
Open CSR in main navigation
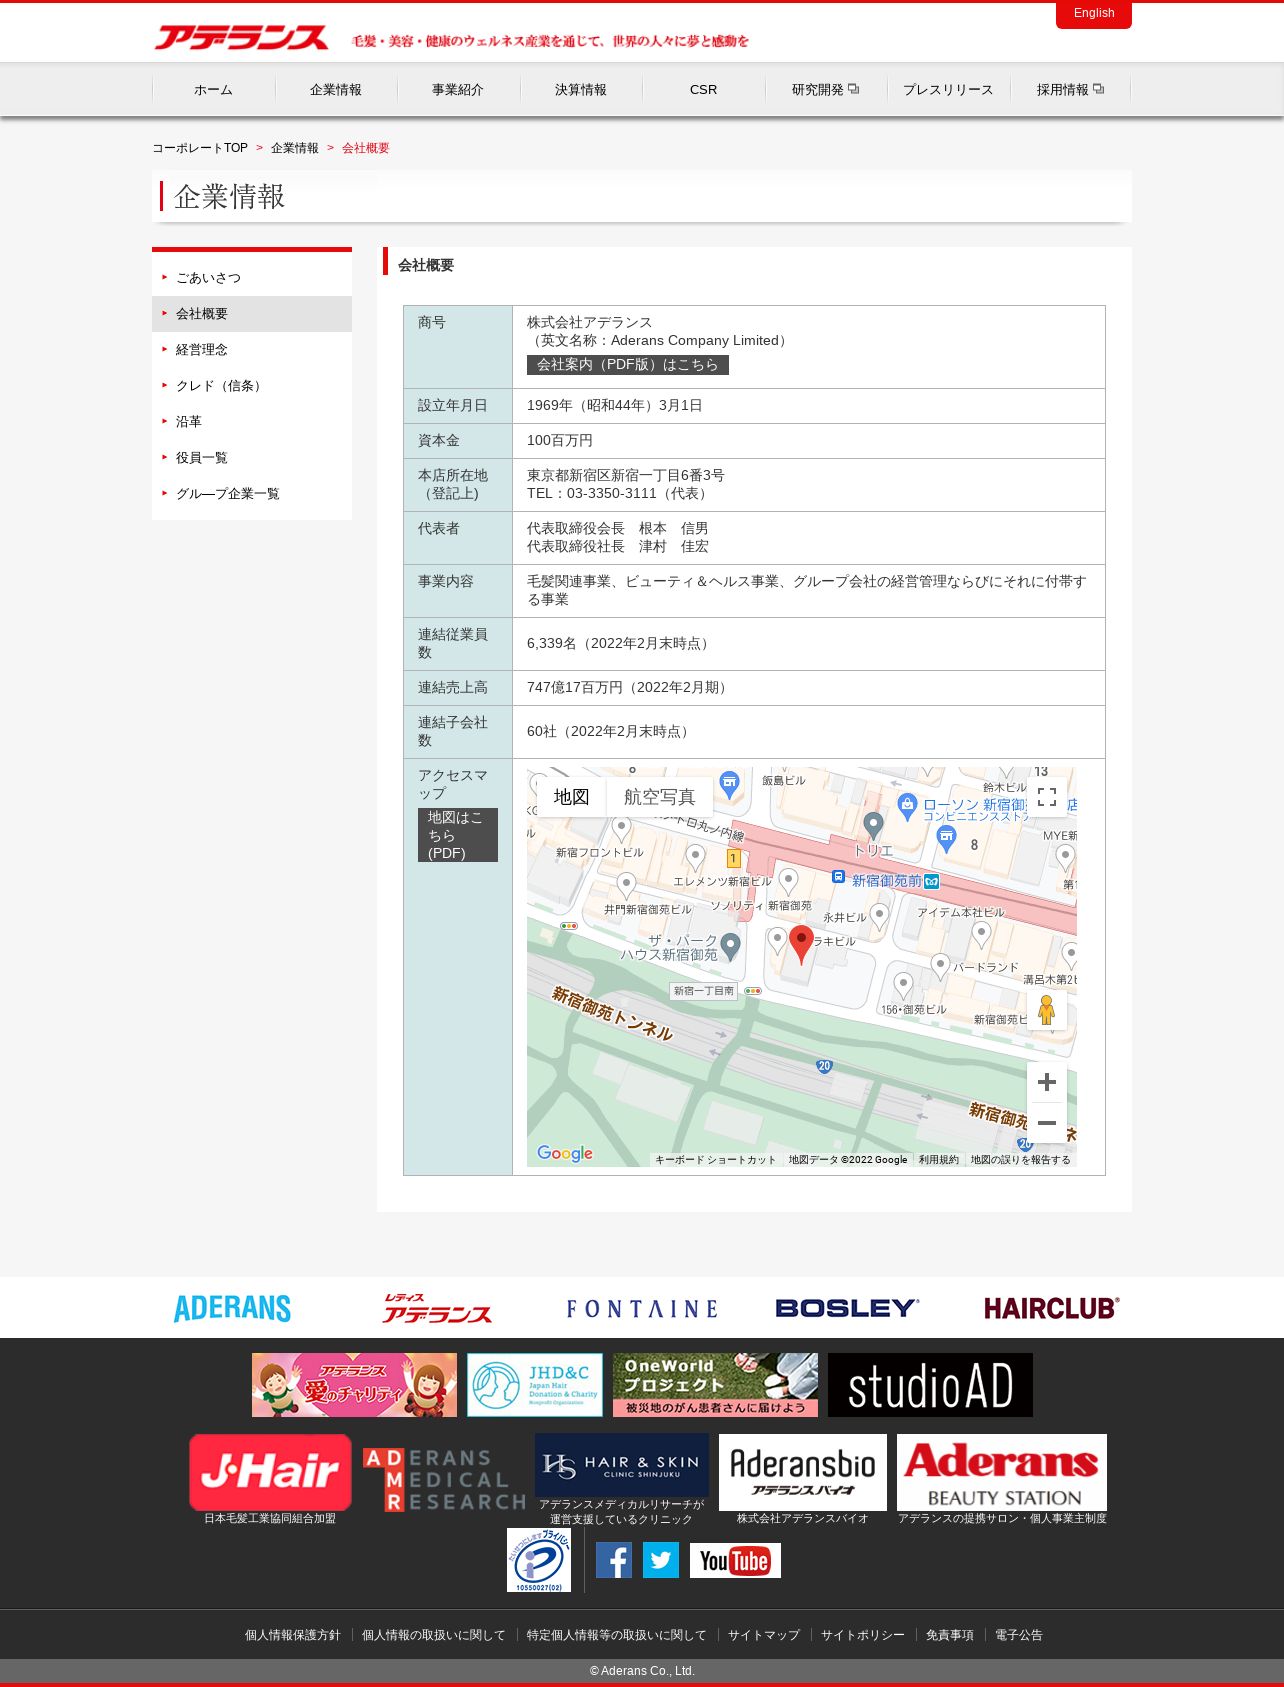click(703, 90)
